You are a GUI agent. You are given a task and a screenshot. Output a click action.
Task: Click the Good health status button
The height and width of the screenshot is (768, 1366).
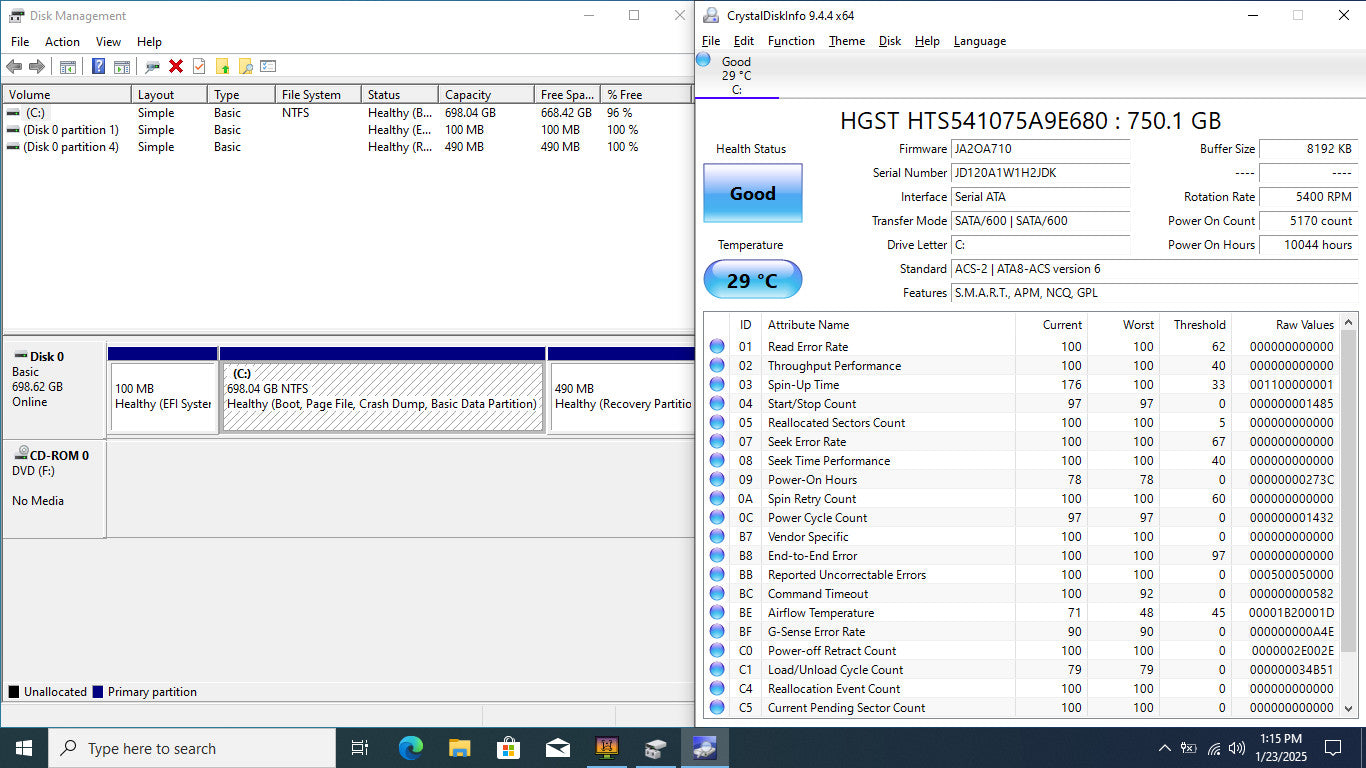pos(753,193)
